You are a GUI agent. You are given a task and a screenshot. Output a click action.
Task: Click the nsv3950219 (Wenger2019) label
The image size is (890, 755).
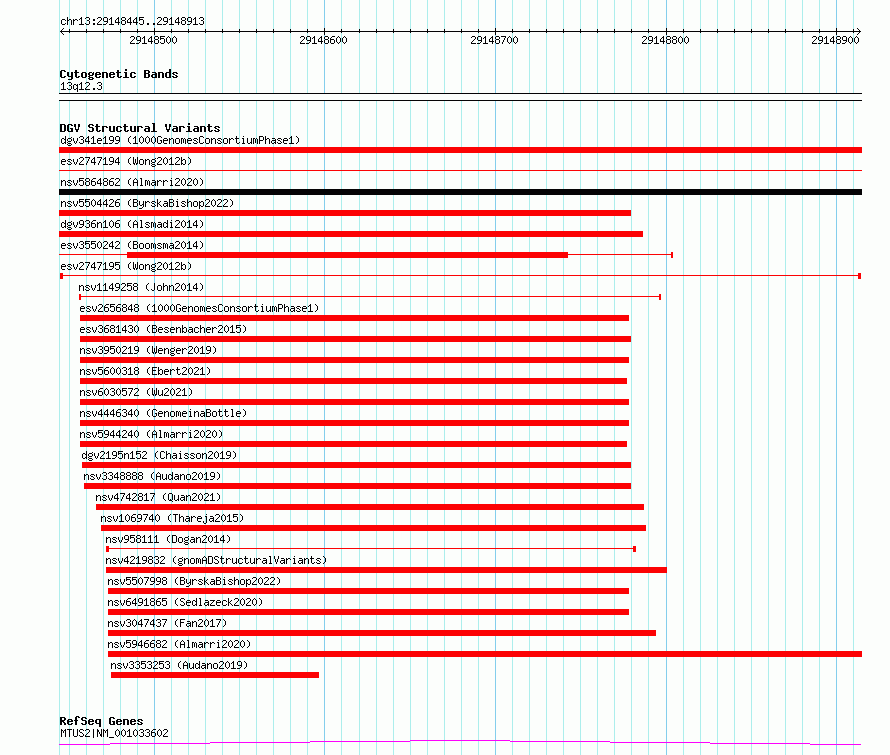coord(148,350)
